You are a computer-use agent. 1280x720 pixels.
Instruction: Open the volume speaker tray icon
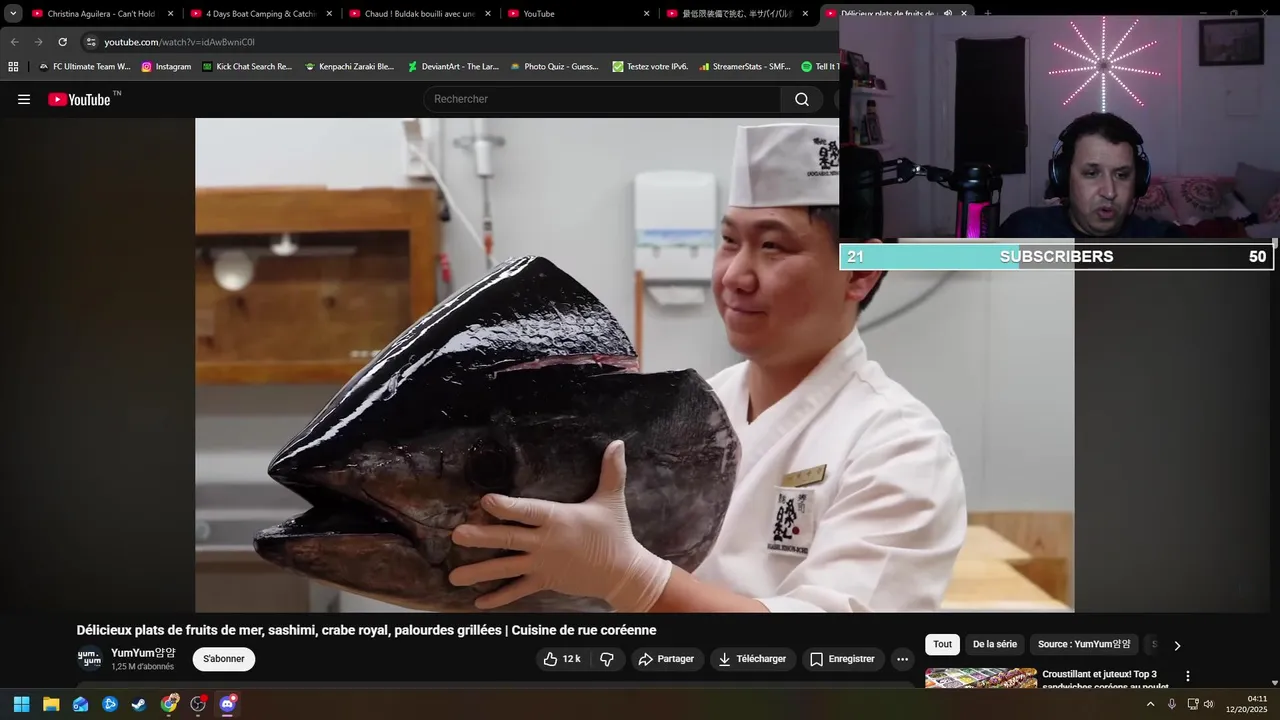[x=1208, y=704]
